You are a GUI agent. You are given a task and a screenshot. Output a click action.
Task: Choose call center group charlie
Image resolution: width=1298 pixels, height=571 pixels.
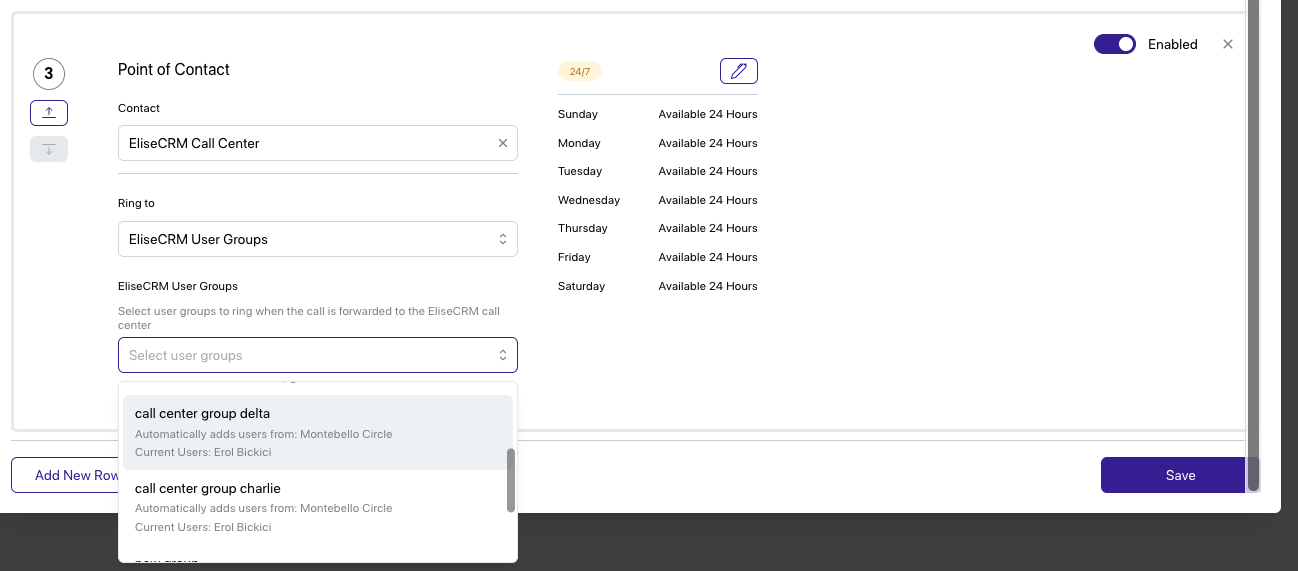click(318, 507)
